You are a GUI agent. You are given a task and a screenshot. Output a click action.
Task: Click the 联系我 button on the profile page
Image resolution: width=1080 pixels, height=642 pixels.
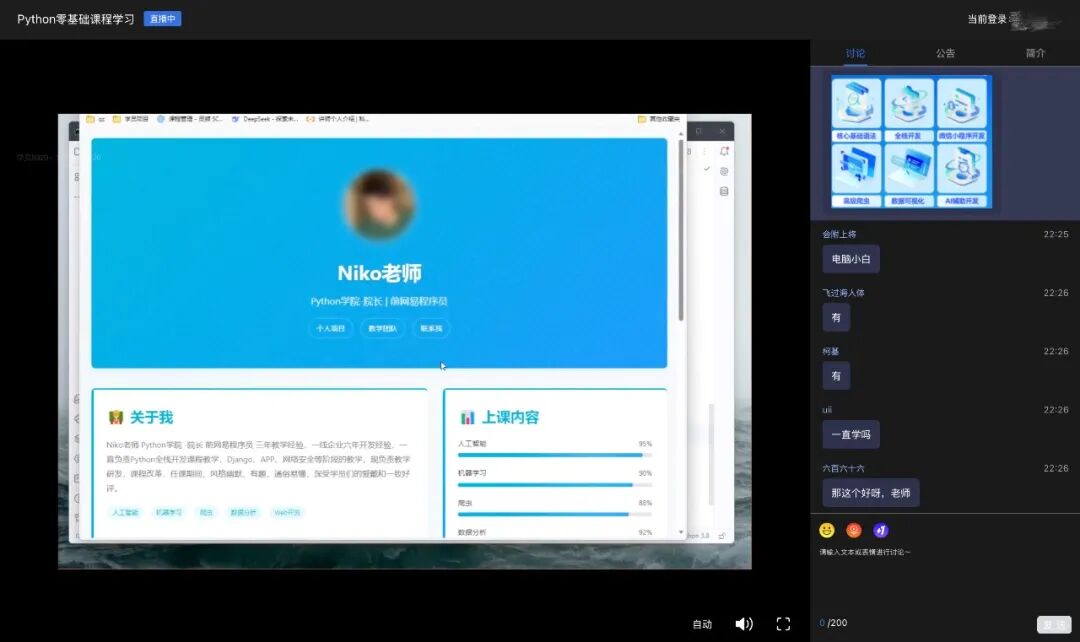431,328
